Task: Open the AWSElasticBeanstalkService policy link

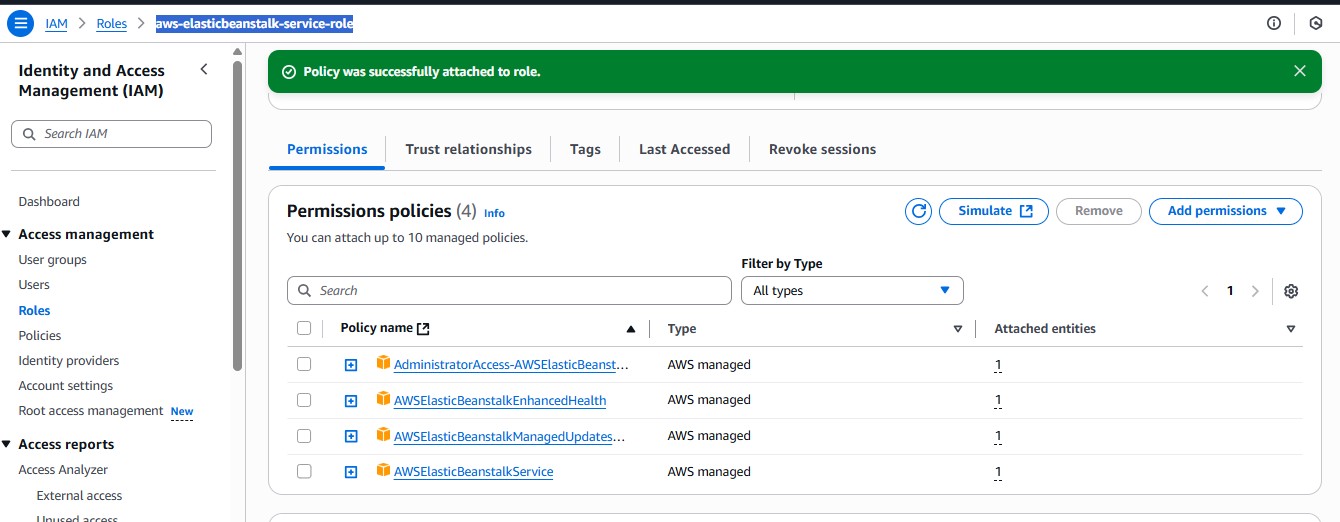Action: click(473, 472)
